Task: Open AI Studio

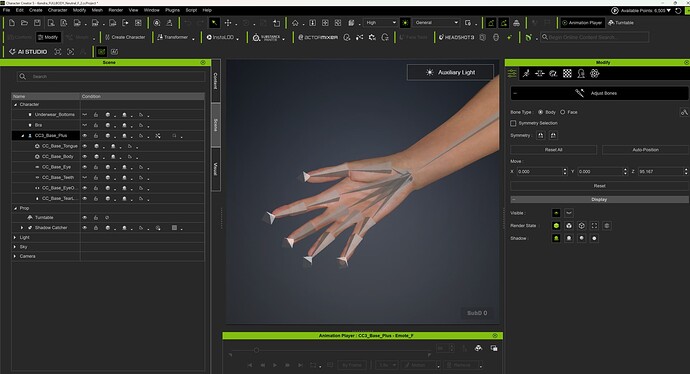Action: click(28, 52)
